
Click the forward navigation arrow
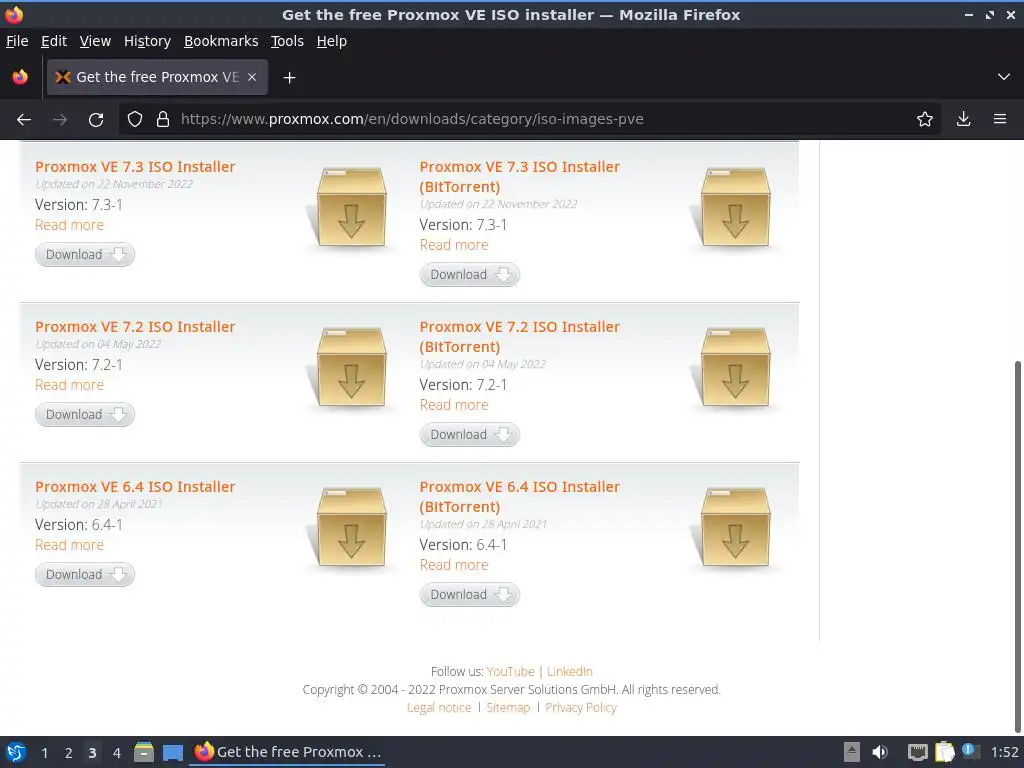[60, 120]
